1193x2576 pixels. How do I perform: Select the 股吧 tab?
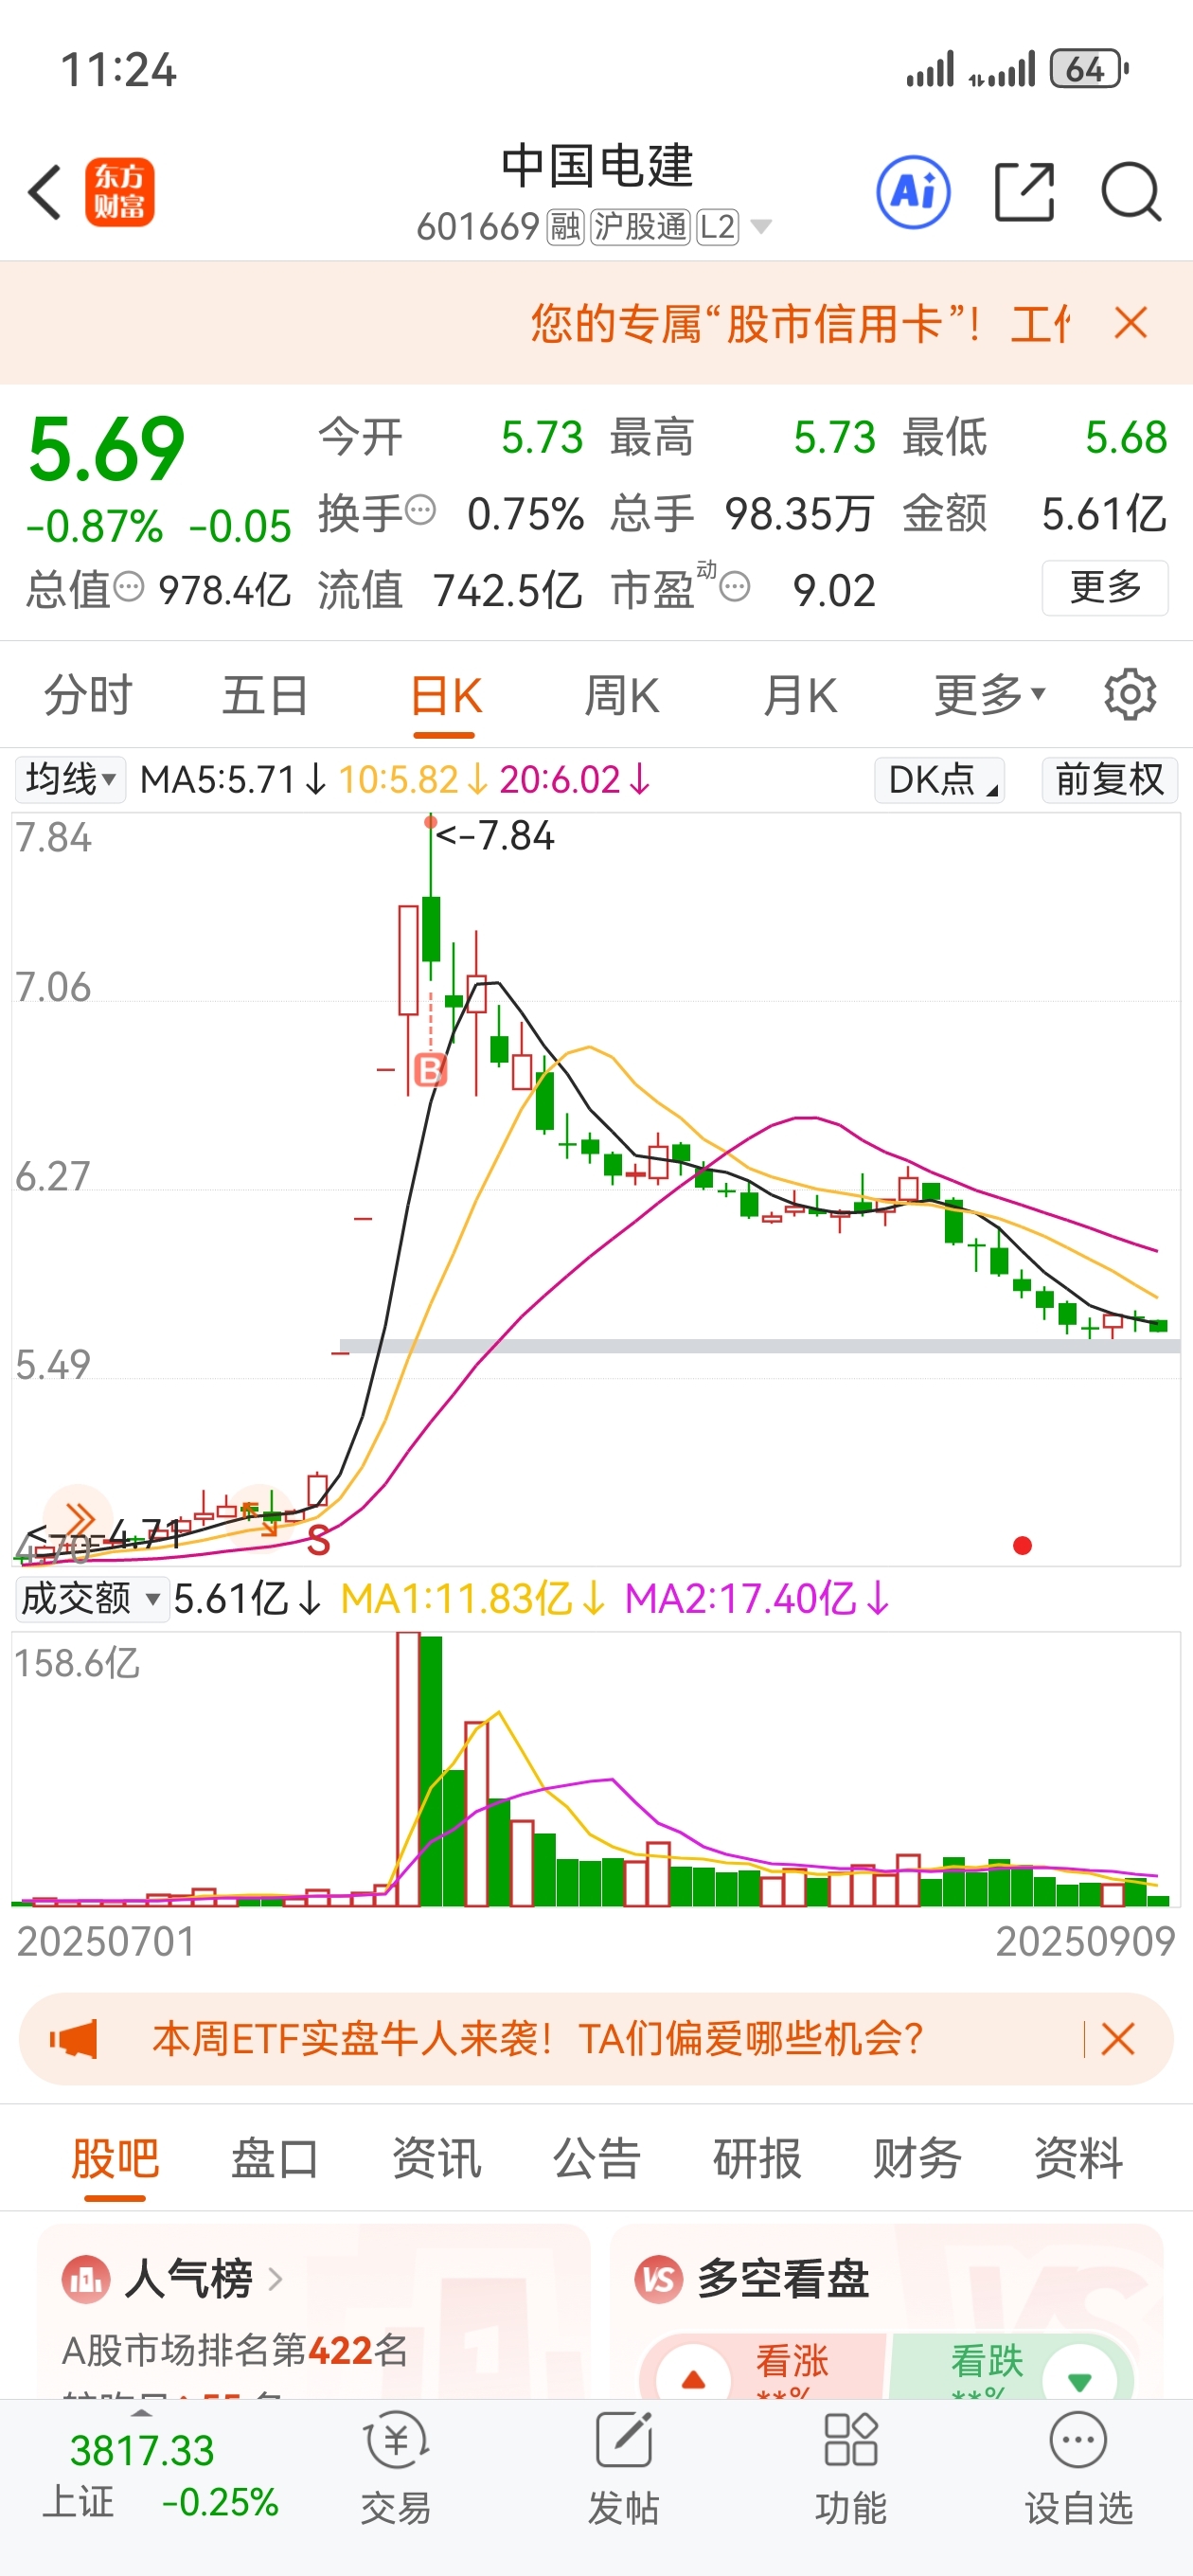[x=115, y=2158]
